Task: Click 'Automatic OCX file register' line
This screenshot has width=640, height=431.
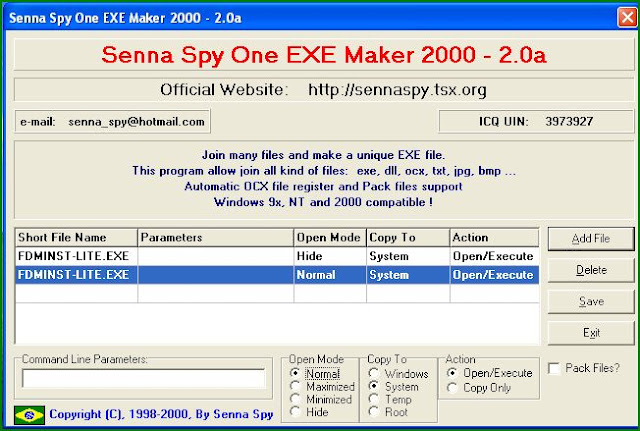Action: click(323, 187)
